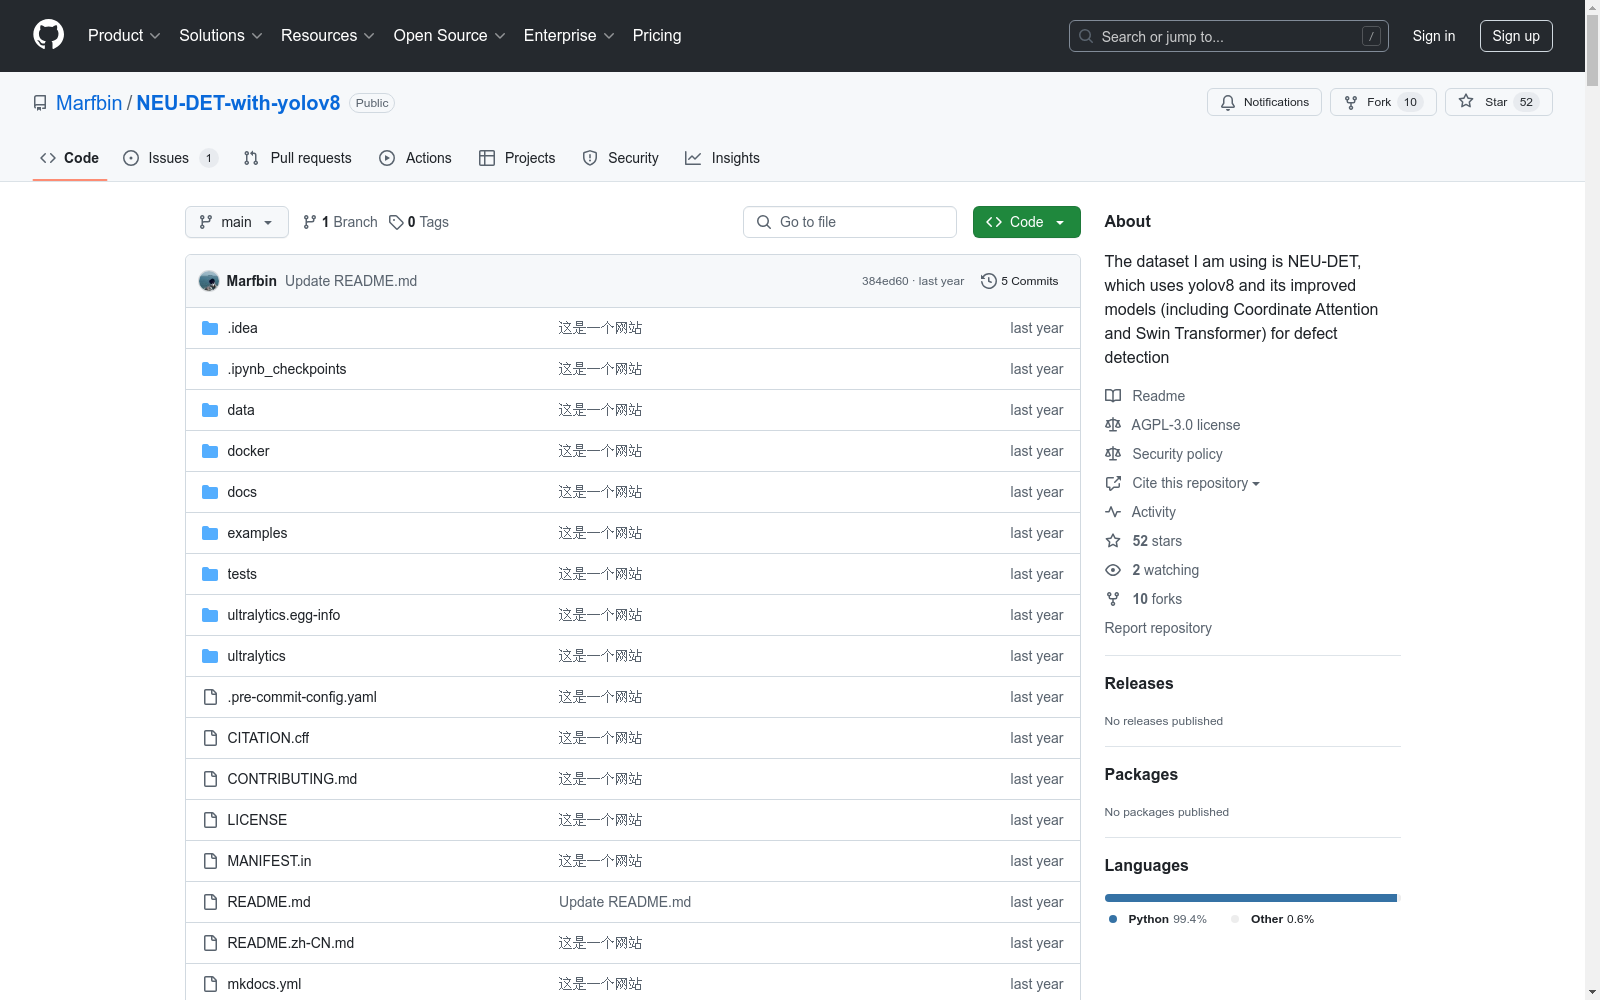Open the CONTRIBUTING.md file
1600x1000 pixels.
292,779
